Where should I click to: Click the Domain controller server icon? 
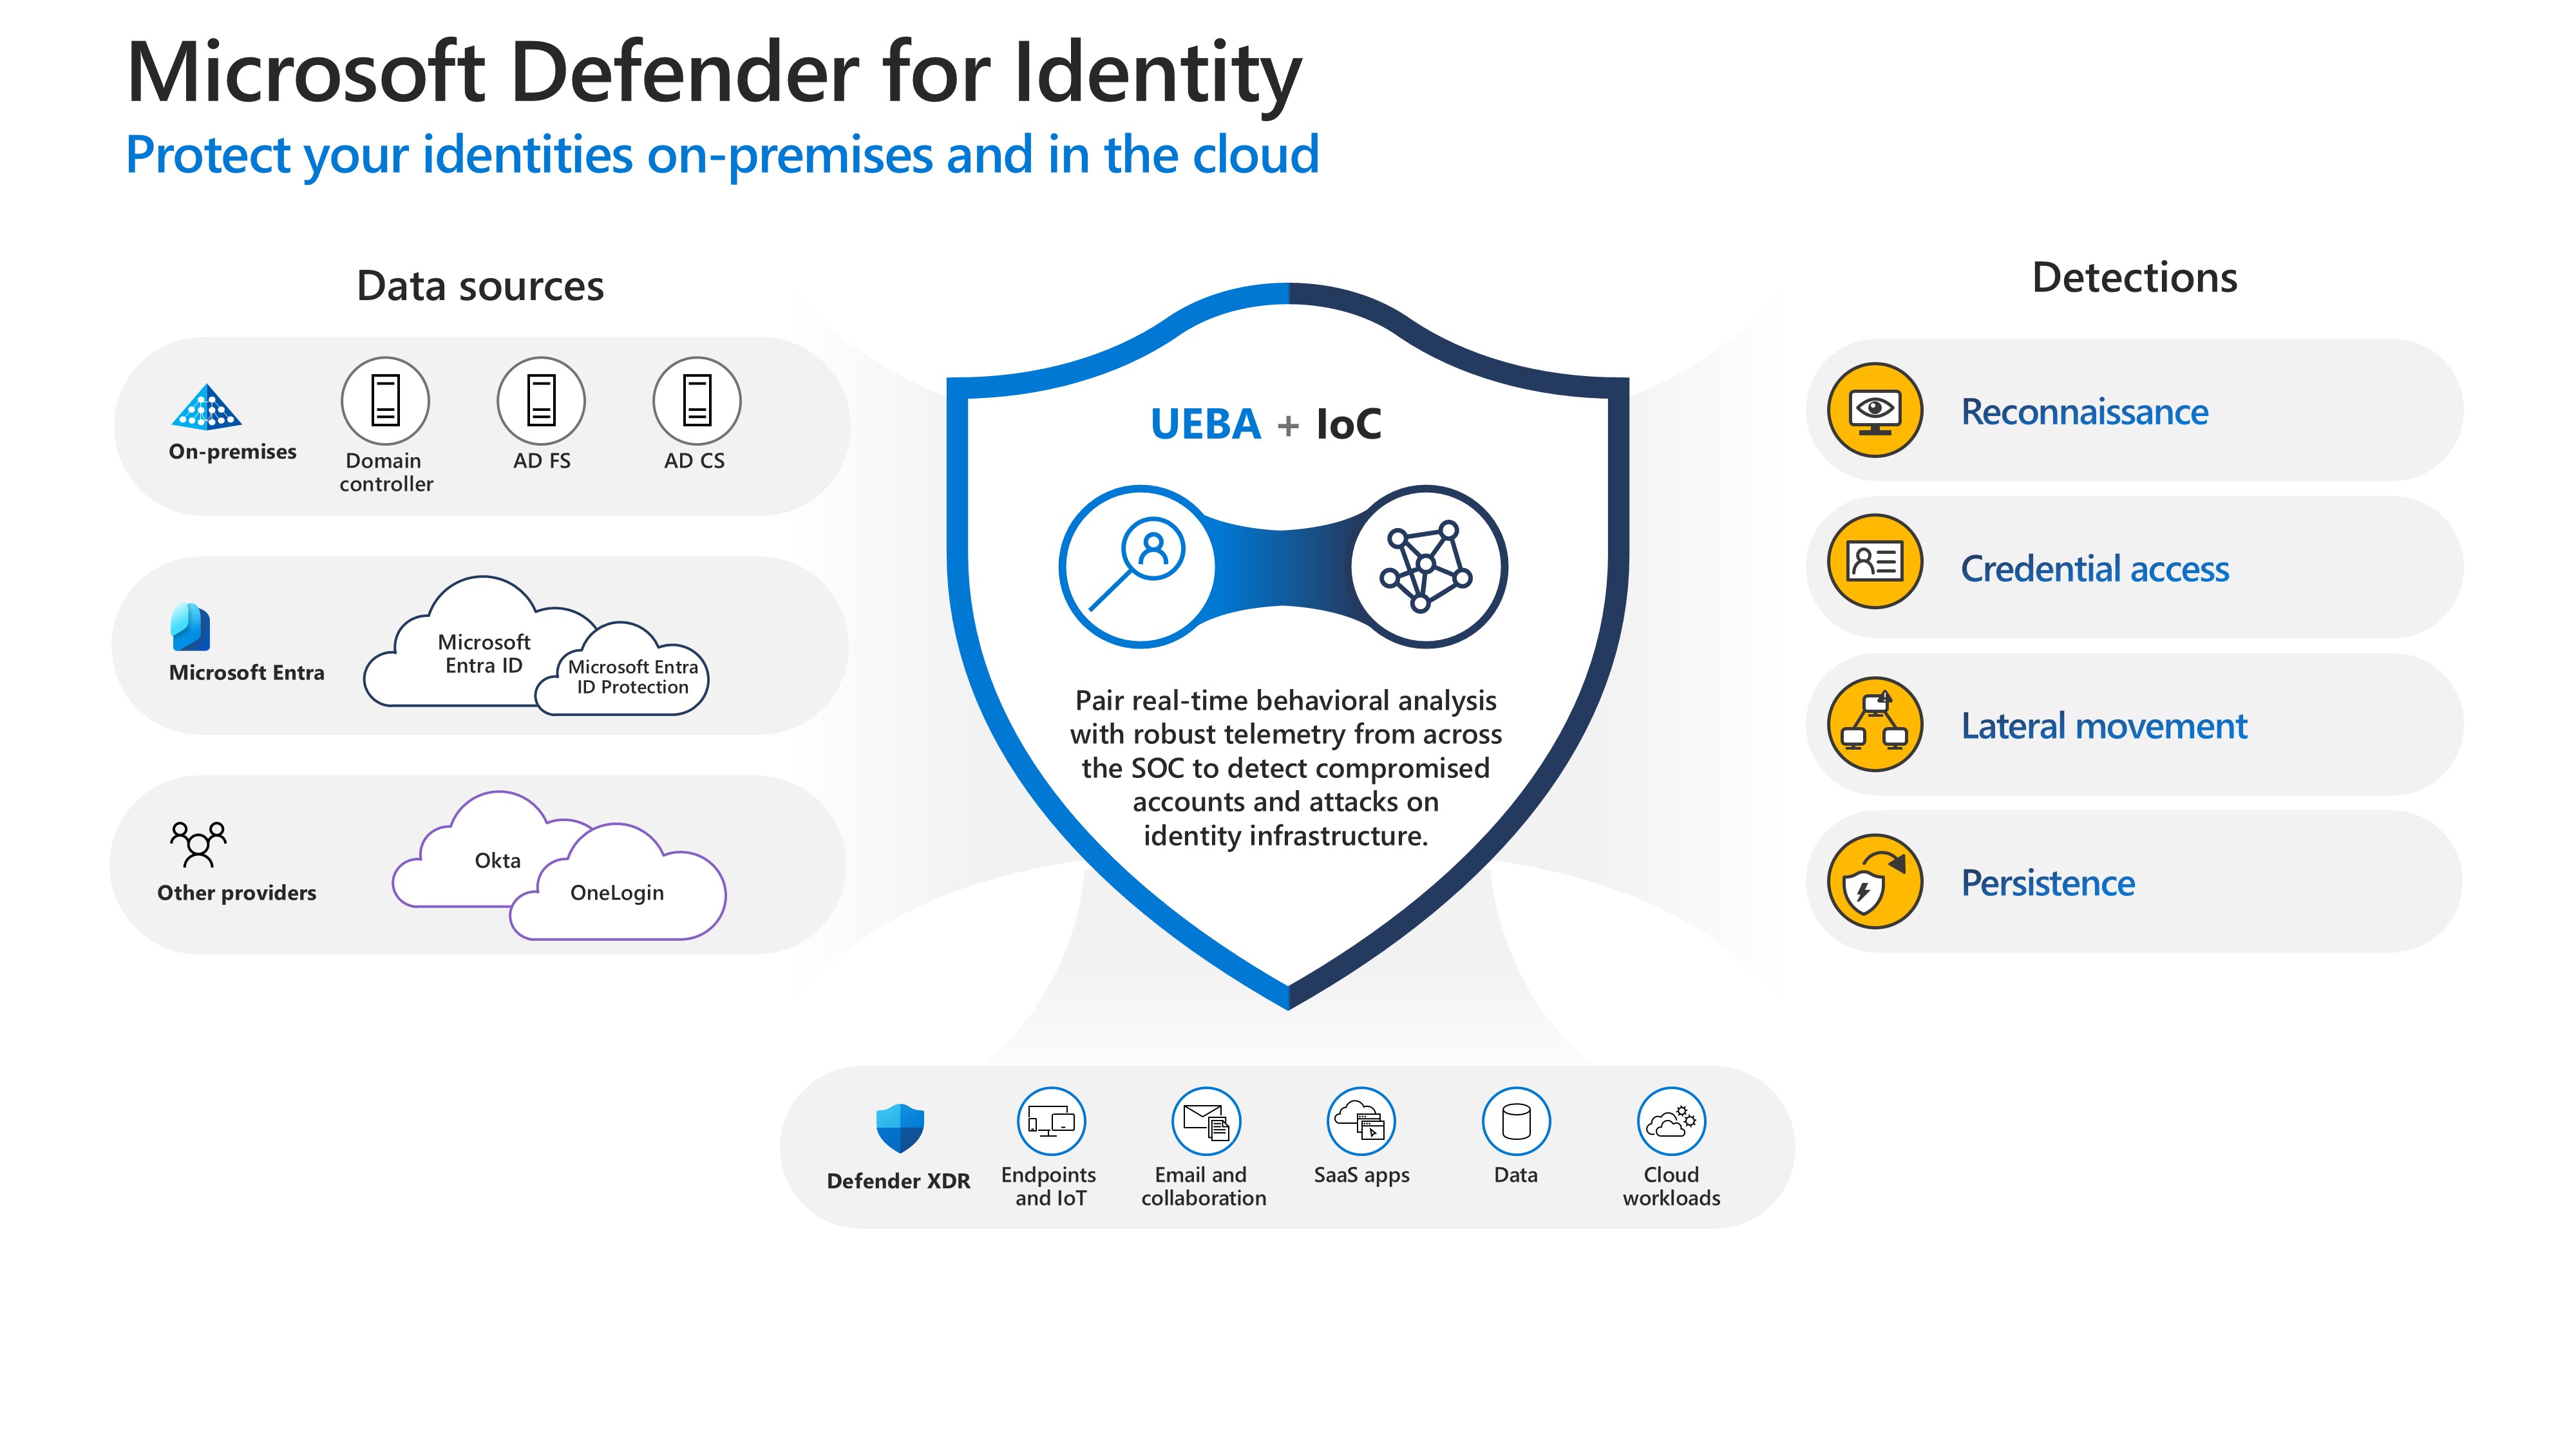(385, 400)
